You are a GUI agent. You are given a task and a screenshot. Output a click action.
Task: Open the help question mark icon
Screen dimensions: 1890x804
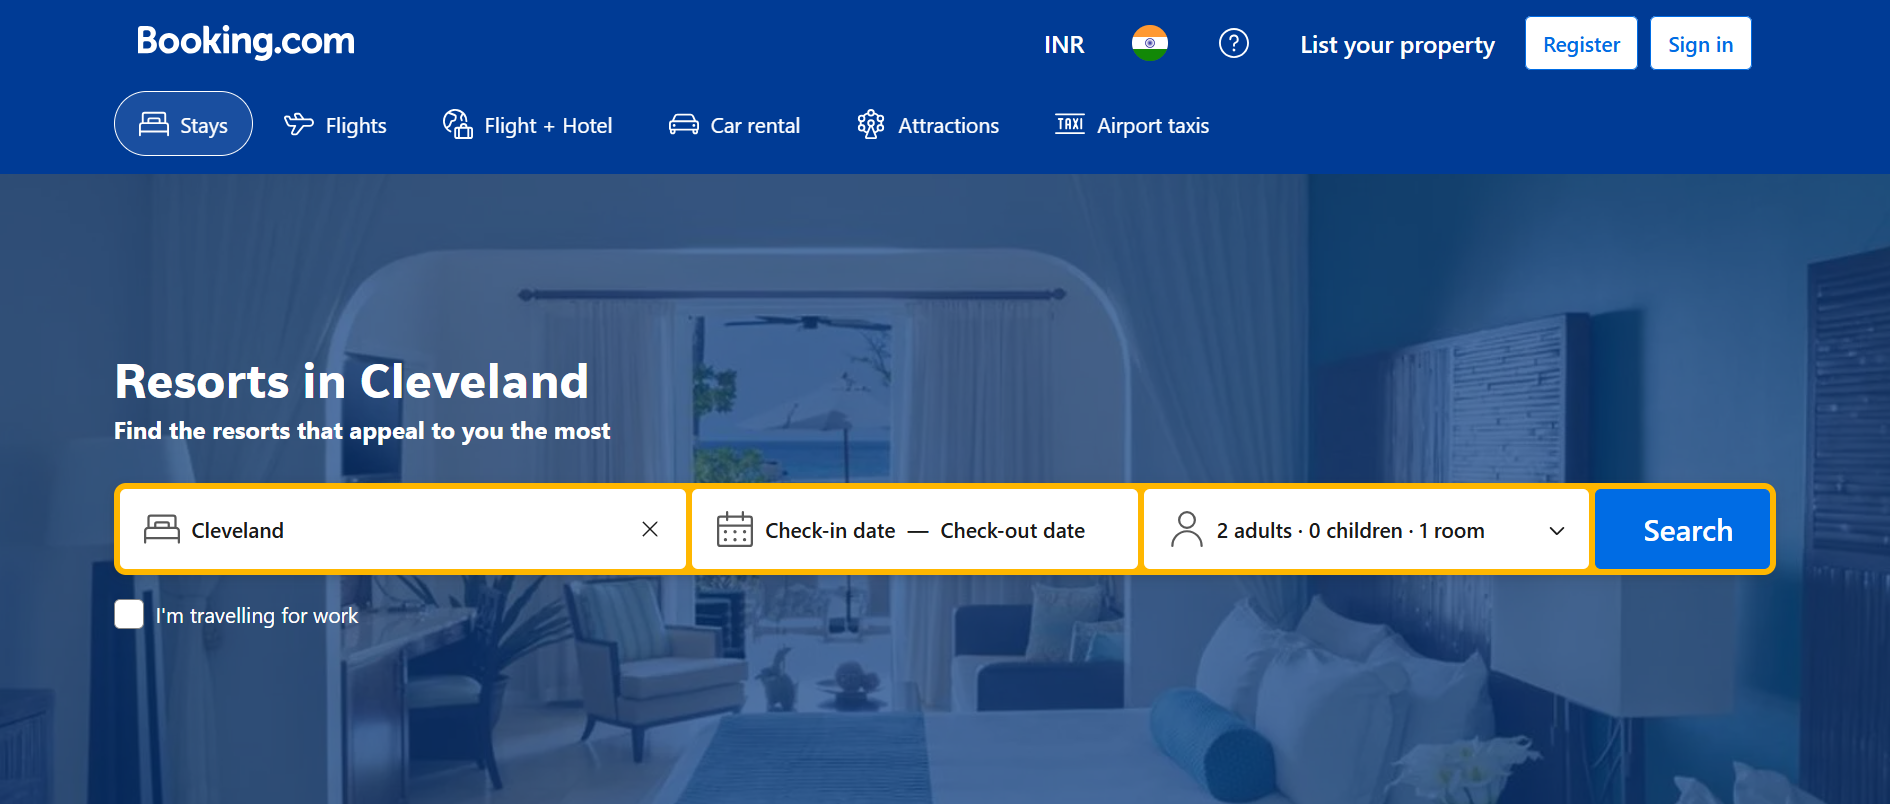click(1233, 43)
